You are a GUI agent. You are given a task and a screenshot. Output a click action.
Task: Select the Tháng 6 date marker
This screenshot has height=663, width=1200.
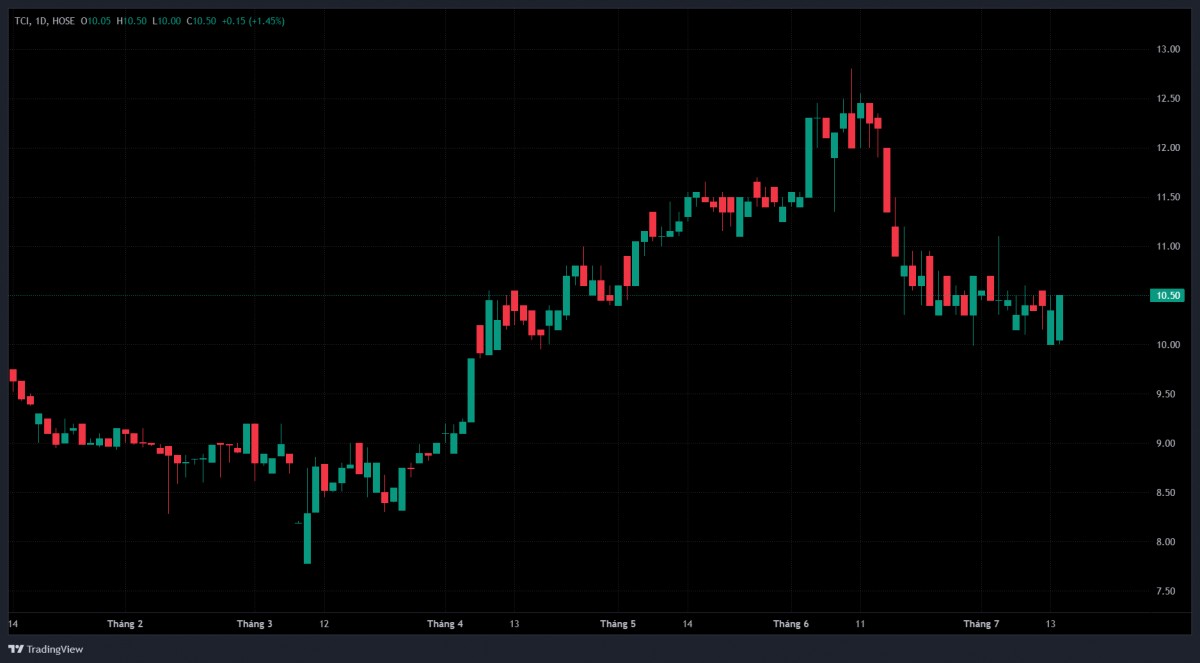tap(791, 624)
